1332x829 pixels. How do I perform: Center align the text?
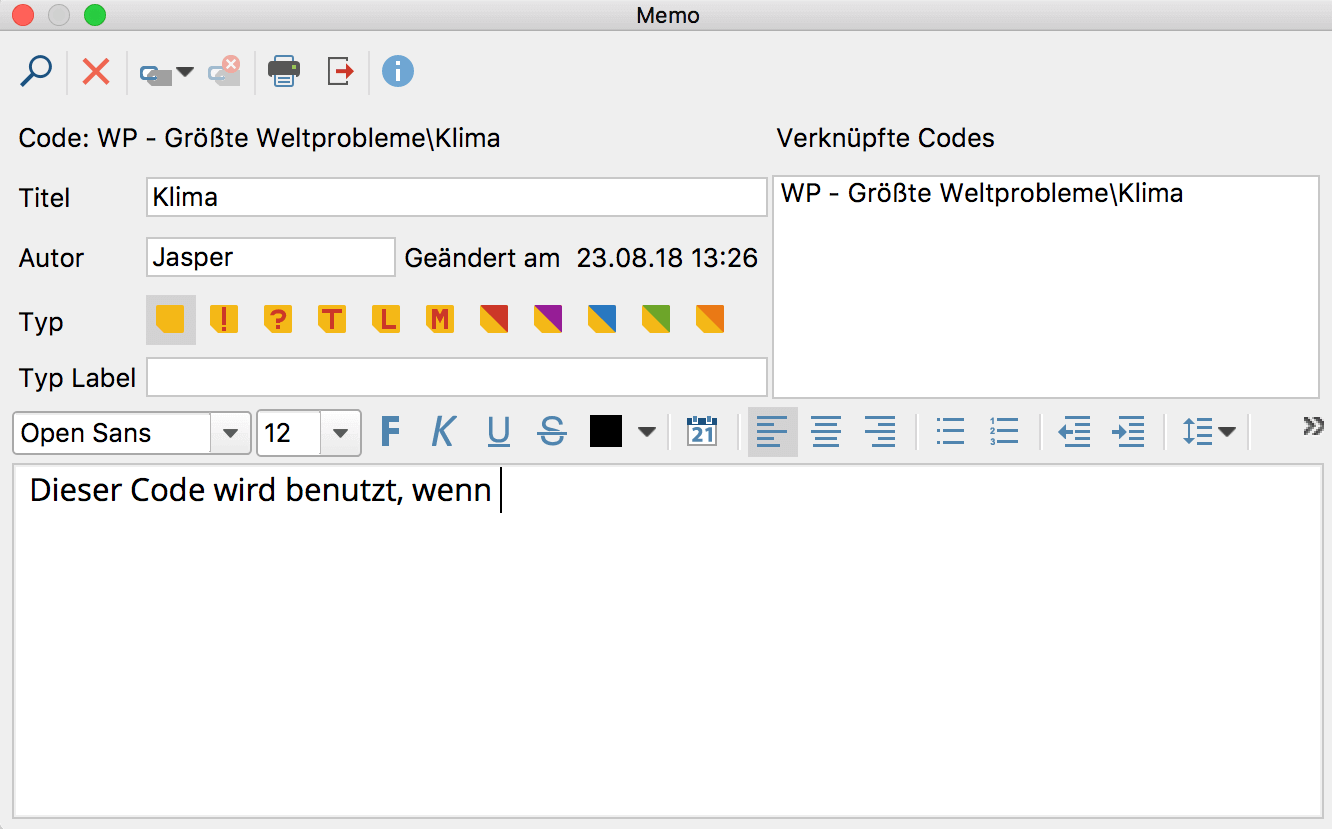point(826,432)
